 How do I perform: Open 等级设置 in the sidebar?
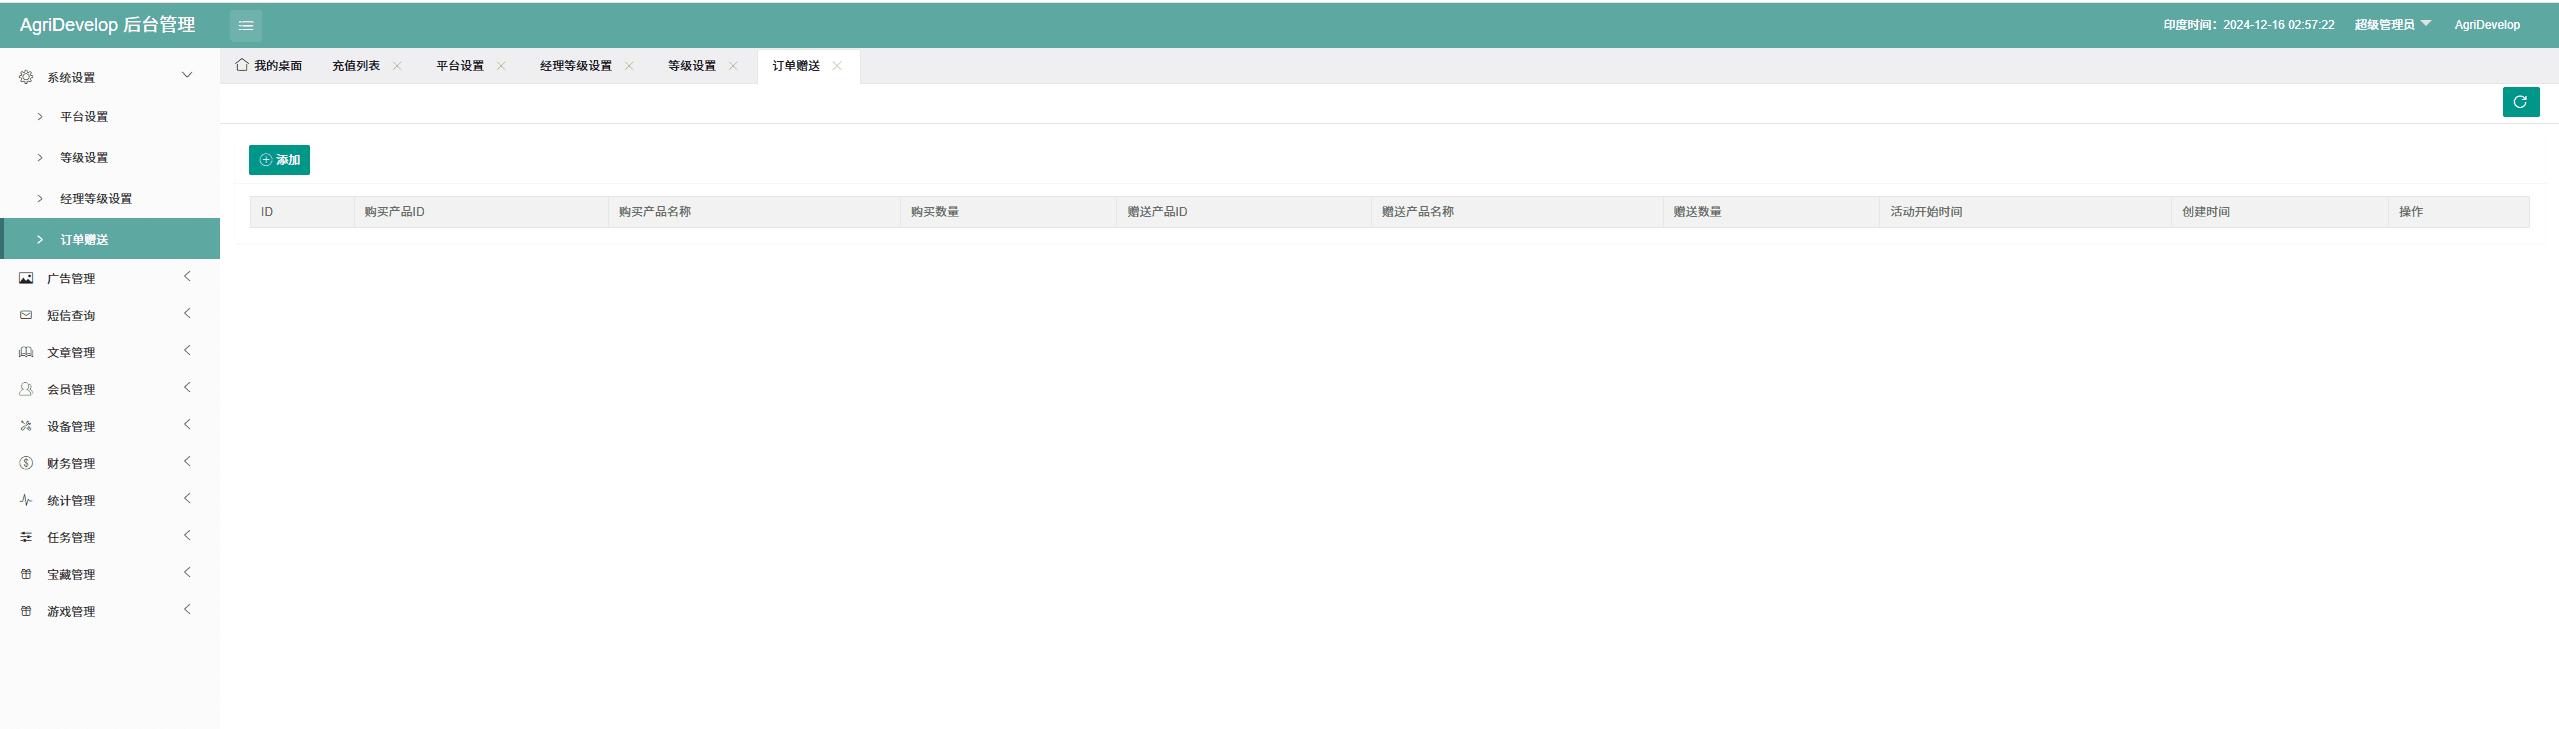110,158
